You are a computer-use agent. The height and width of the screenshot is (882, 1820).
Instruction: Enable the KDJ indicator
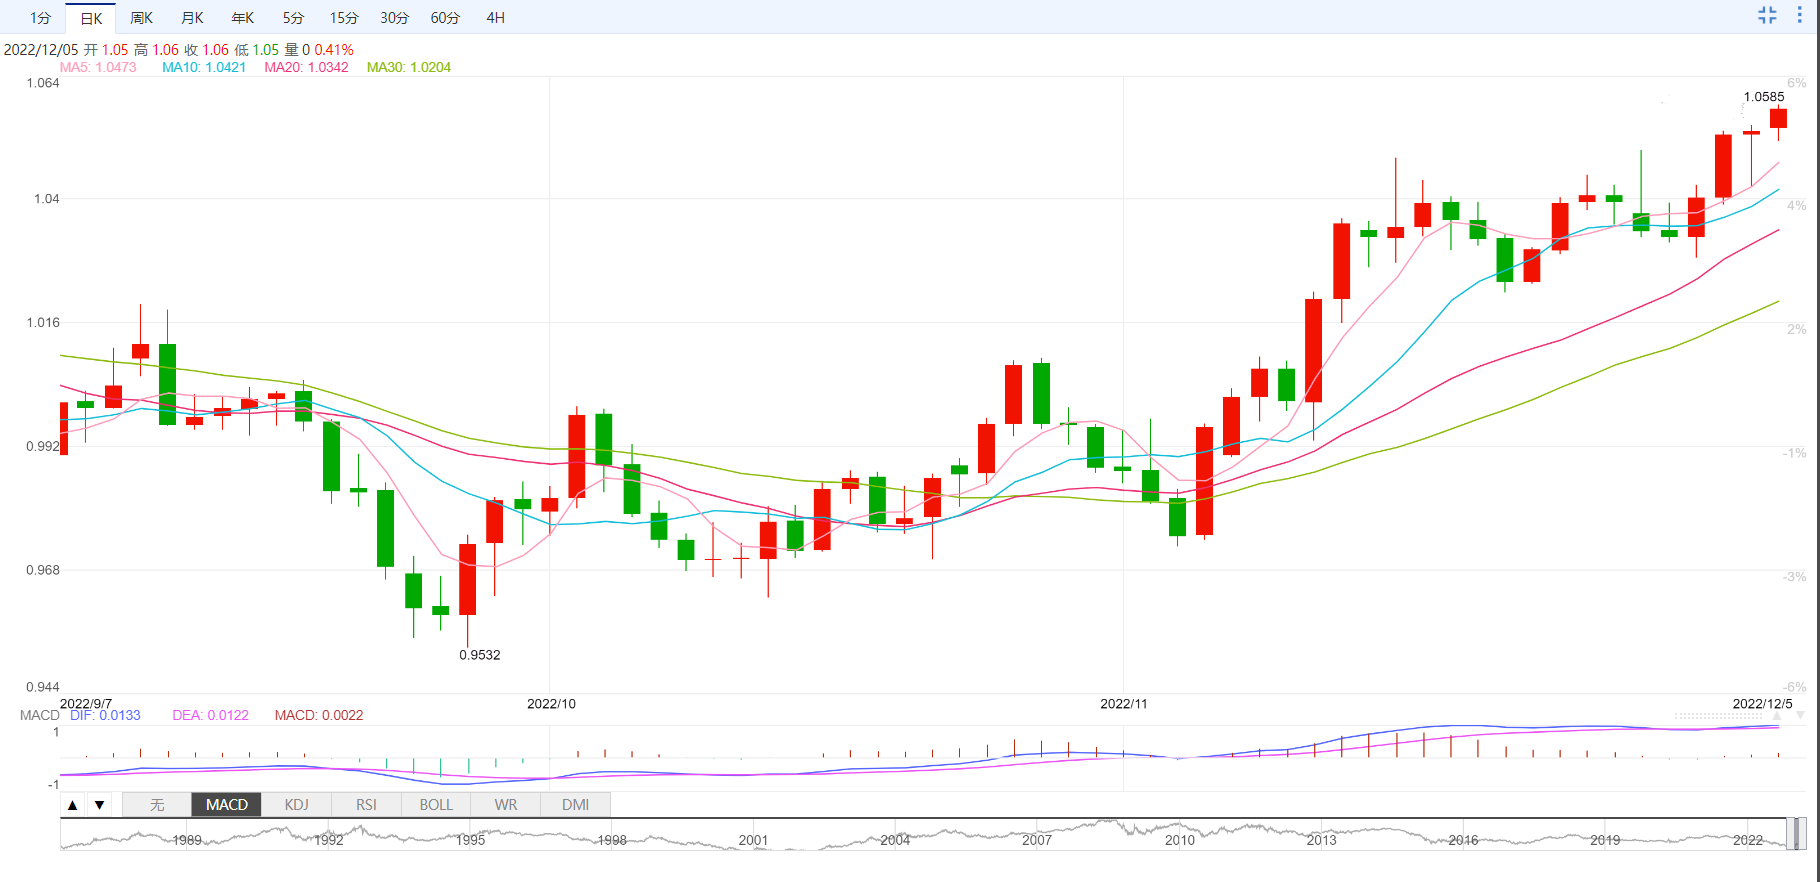[296, 805]
